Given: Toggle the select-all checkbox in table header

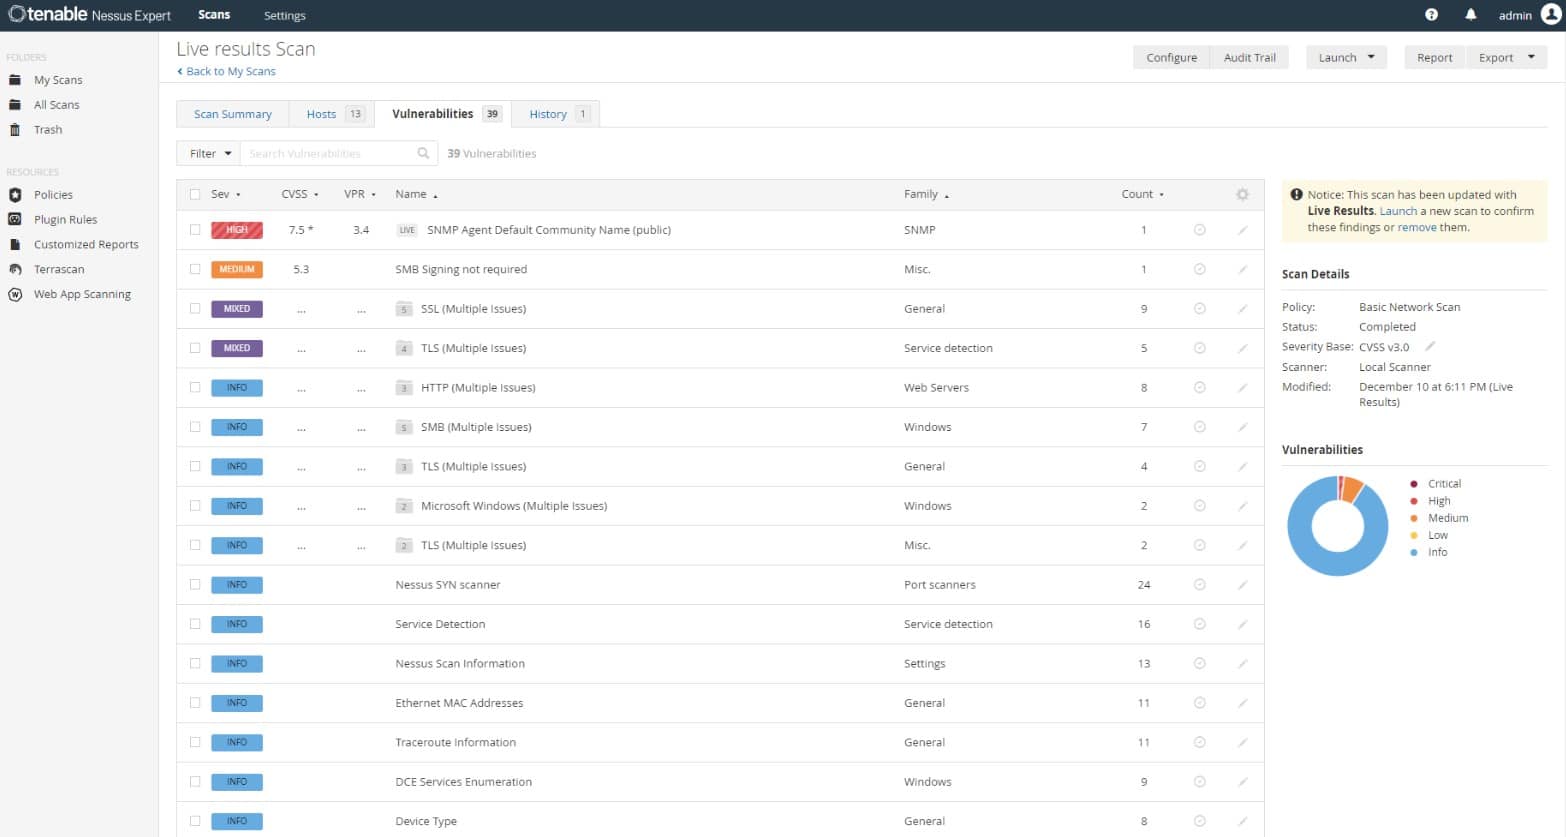Looking at the screenshot, I should [x=195, y=194].
